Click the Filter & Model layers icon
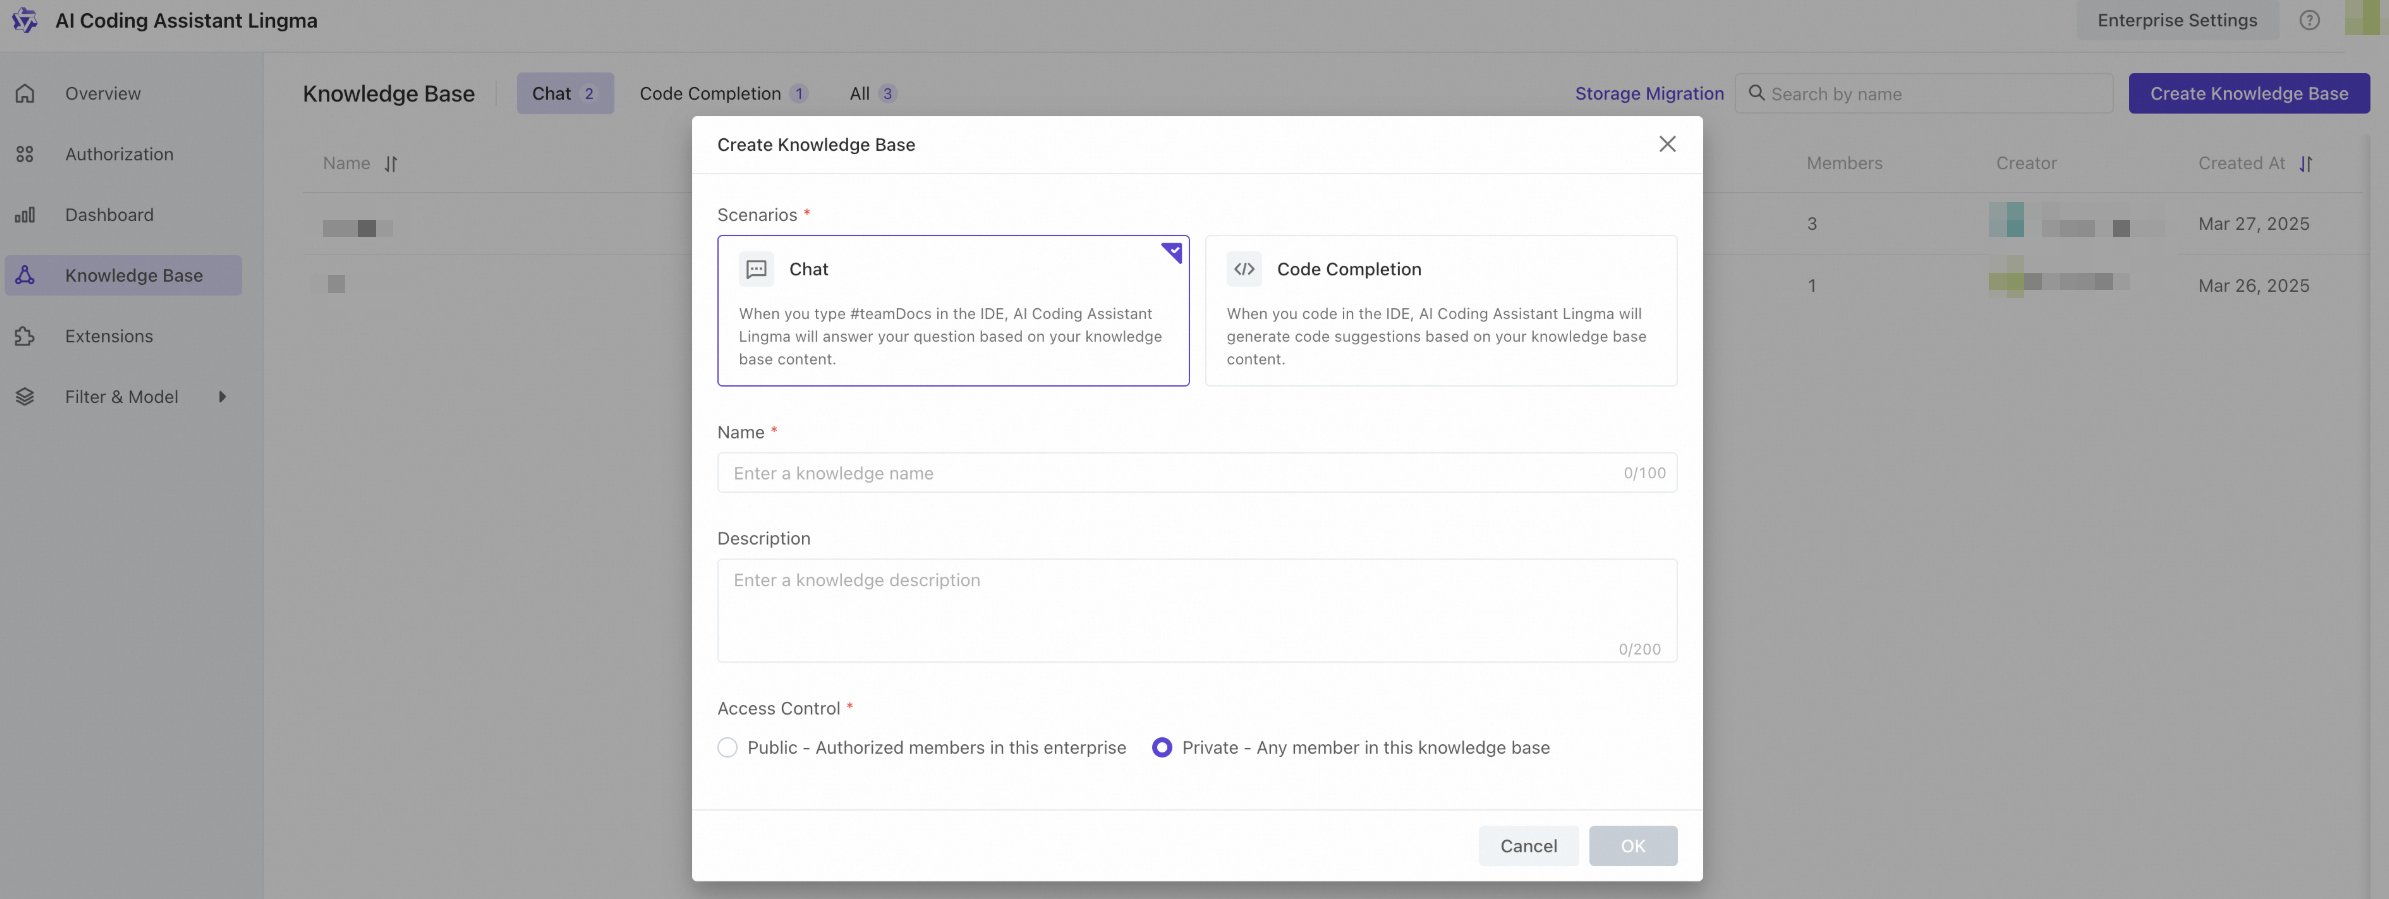Image resolution: width=2389 pixels, height=899 pixels. click(x=25, y=397)
